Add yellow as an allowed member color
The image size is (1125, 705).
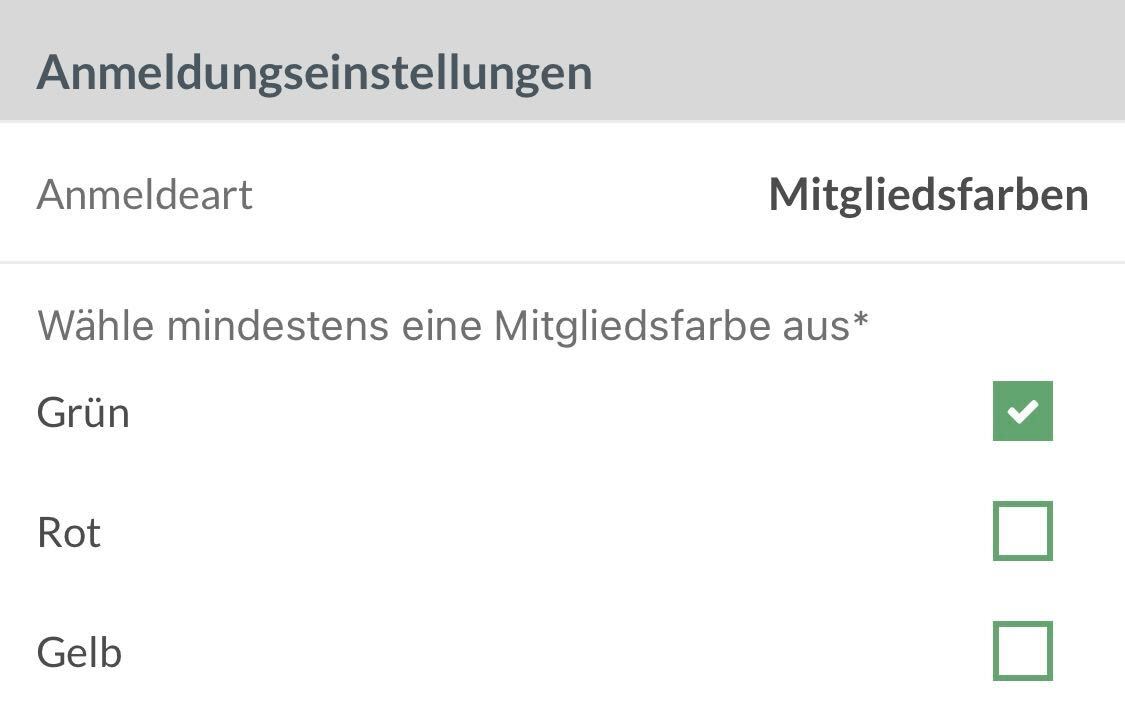1022,651
